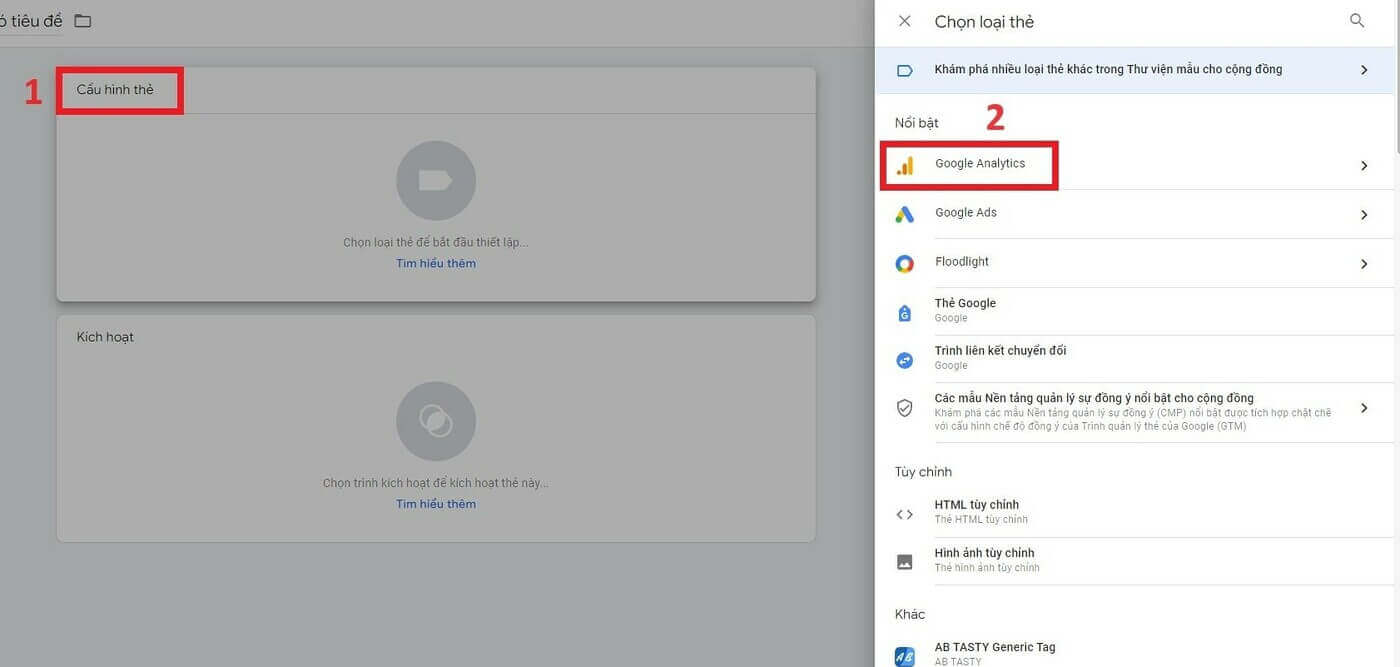Click the Floodlight ring icon
Screen dimensions: 1400x667
[x=905, y=264]
